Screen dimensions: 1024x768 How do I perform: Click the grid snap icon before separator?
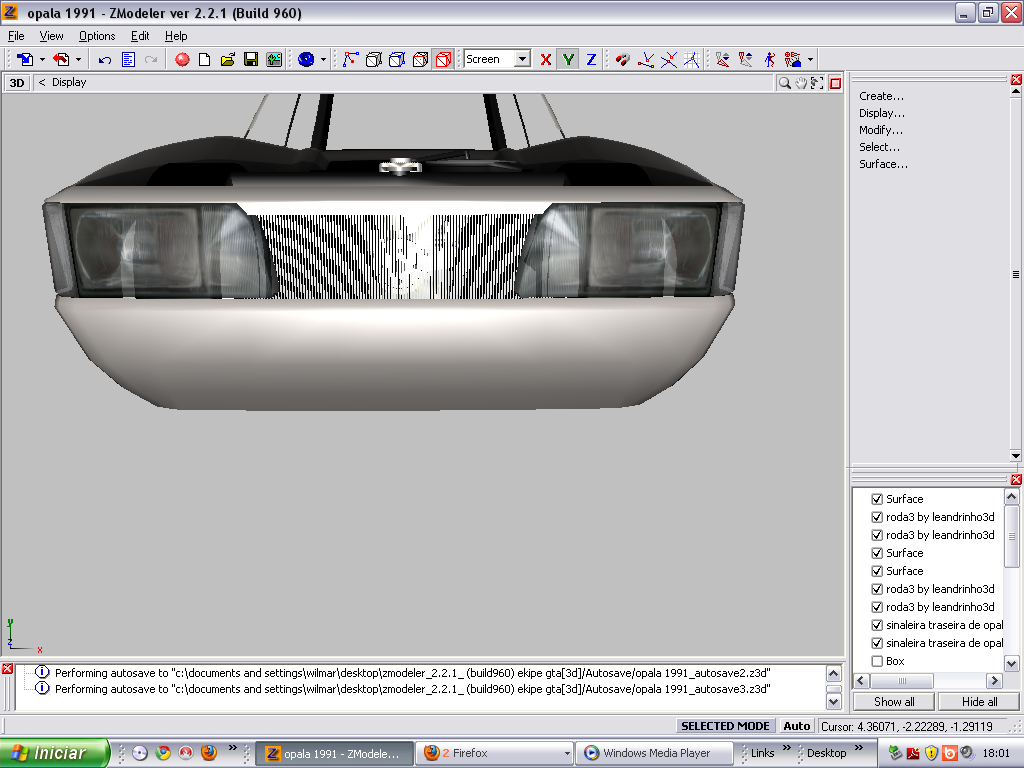coord(692,59)
